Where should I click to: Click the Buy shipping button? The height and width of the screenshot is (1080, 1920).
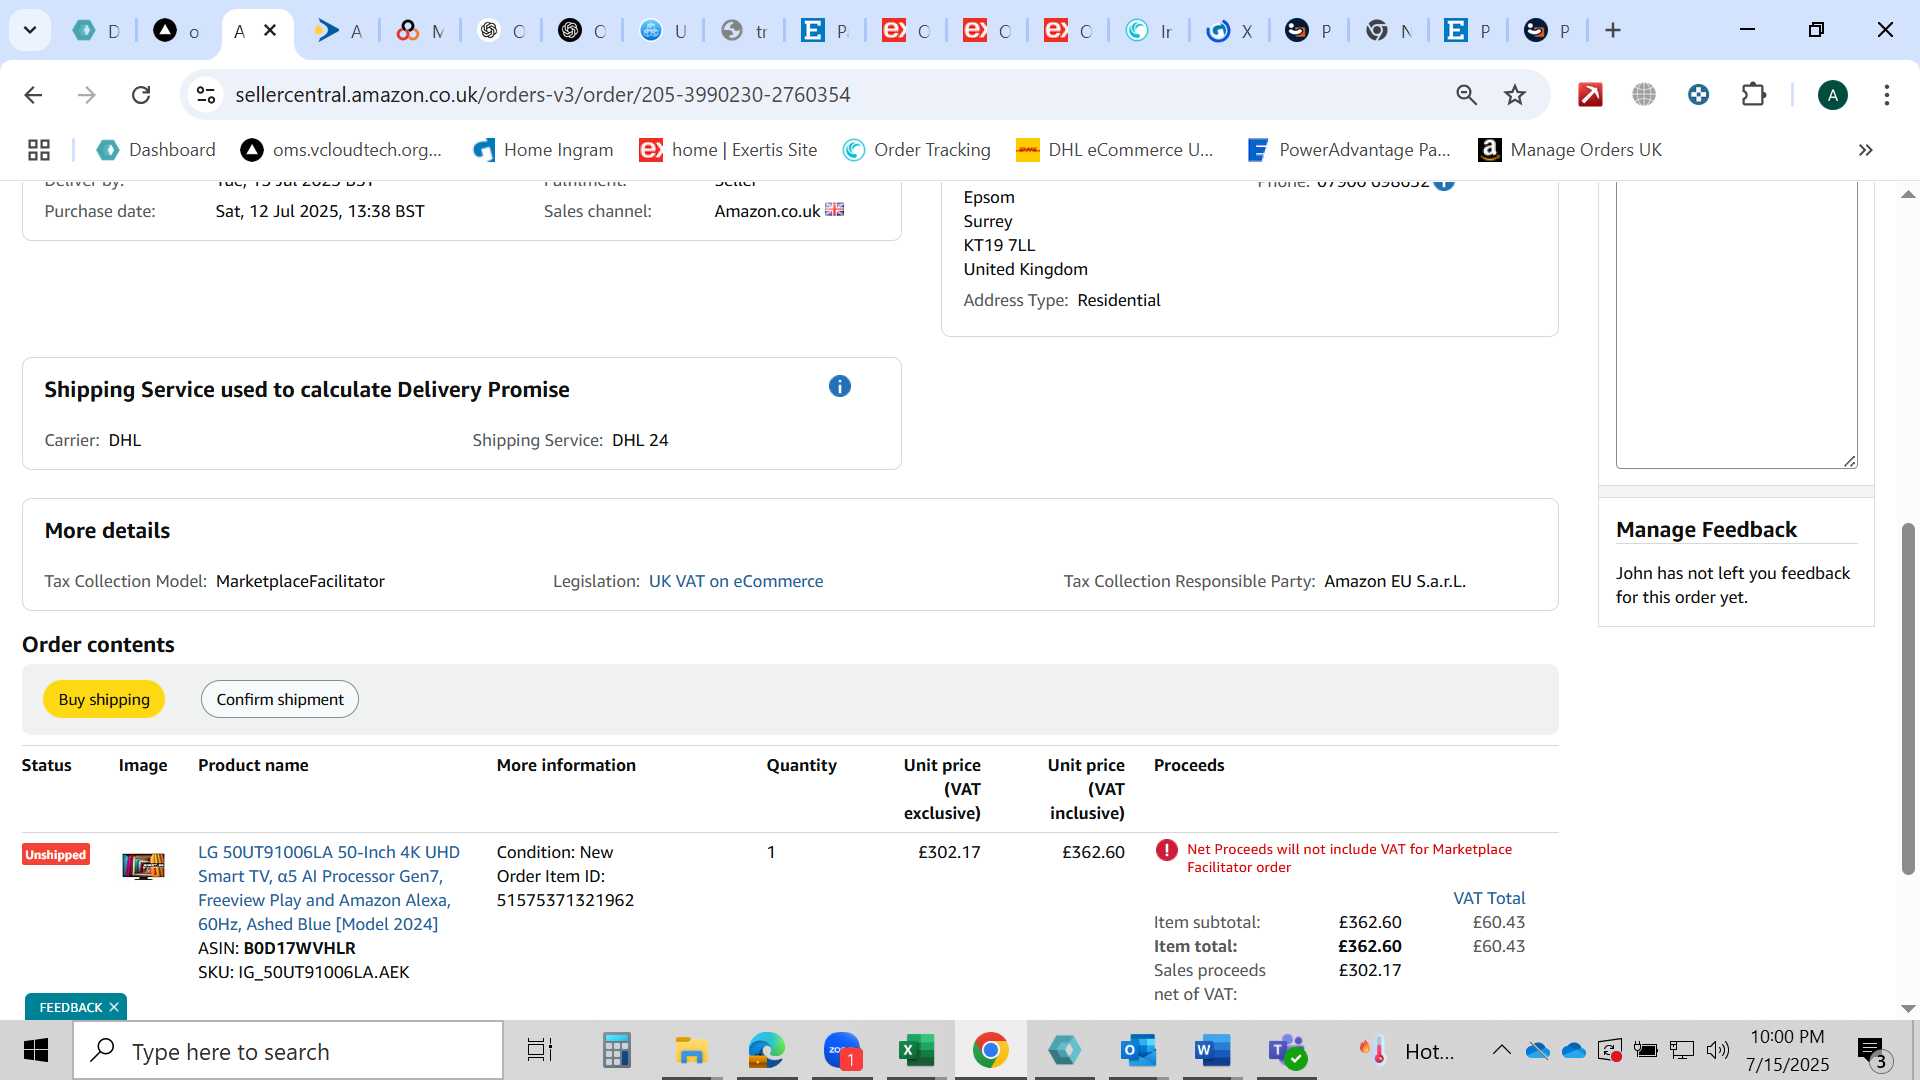[x=104, y=699]
